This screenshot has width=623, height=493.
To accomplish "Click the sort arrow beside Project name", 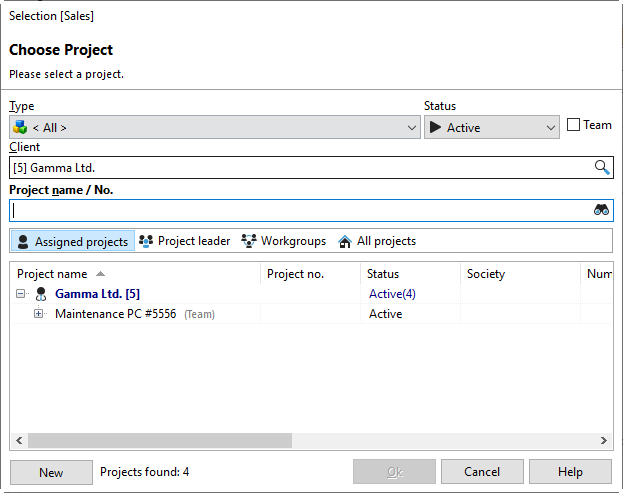I will pos(100,274).
